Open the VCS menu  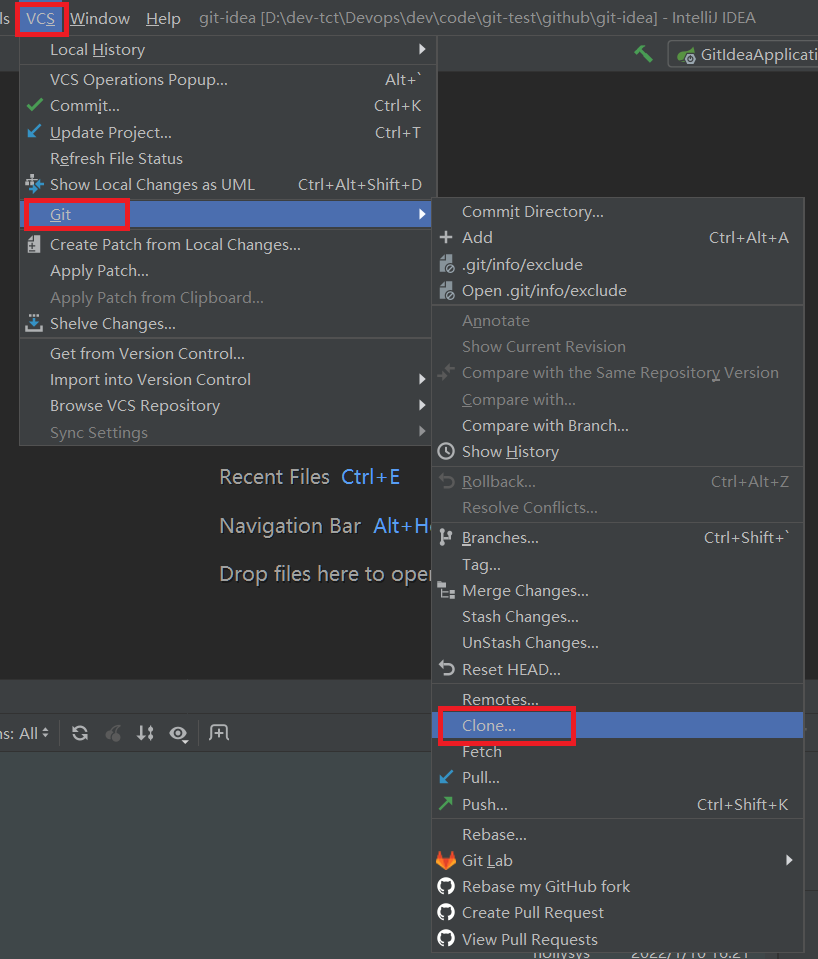click(41, 19)
